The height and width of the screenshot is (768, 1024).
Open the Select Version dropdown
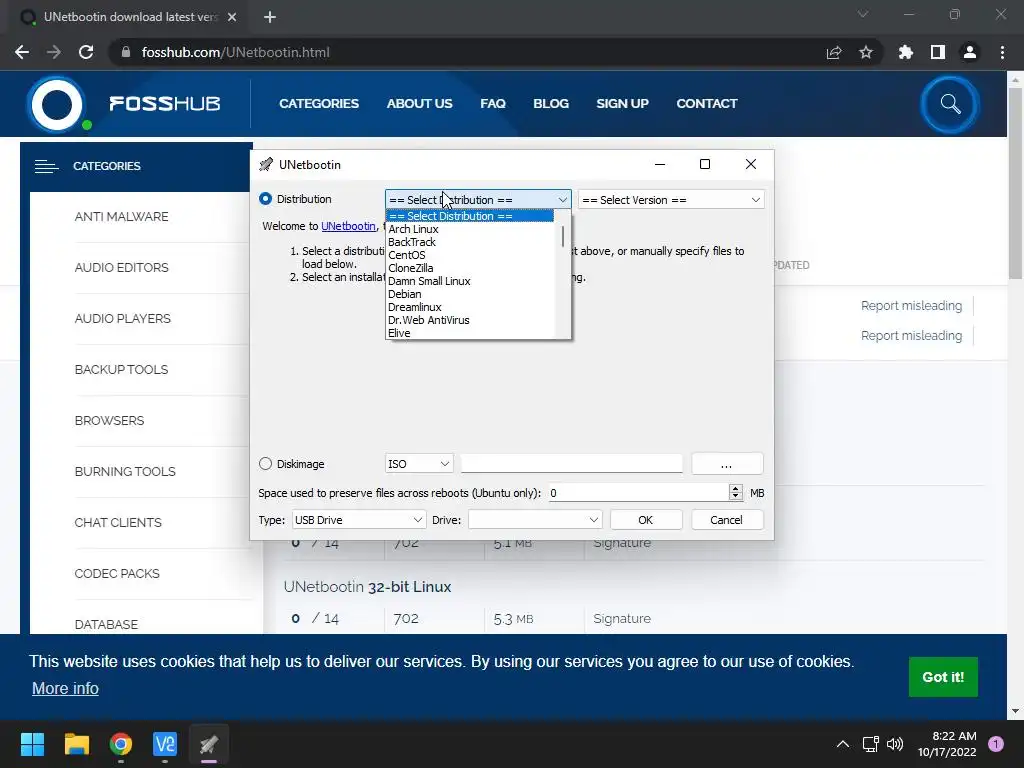(x=671, y=200)
